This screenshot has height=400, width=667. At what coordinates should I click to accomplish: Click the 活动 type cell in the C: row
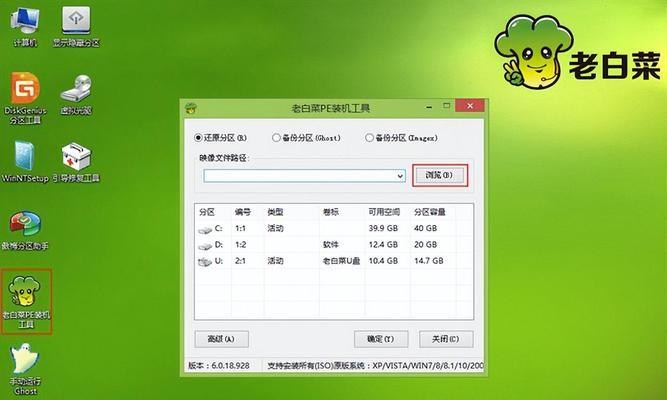coord(275,229)
